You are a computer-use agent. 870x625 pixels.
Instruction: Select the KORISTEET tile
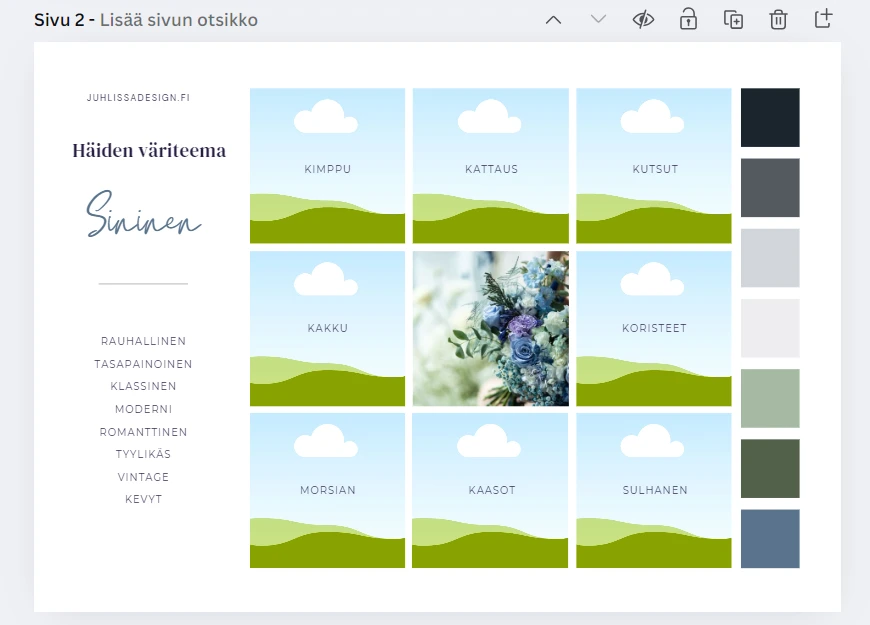tap(653, 328)
